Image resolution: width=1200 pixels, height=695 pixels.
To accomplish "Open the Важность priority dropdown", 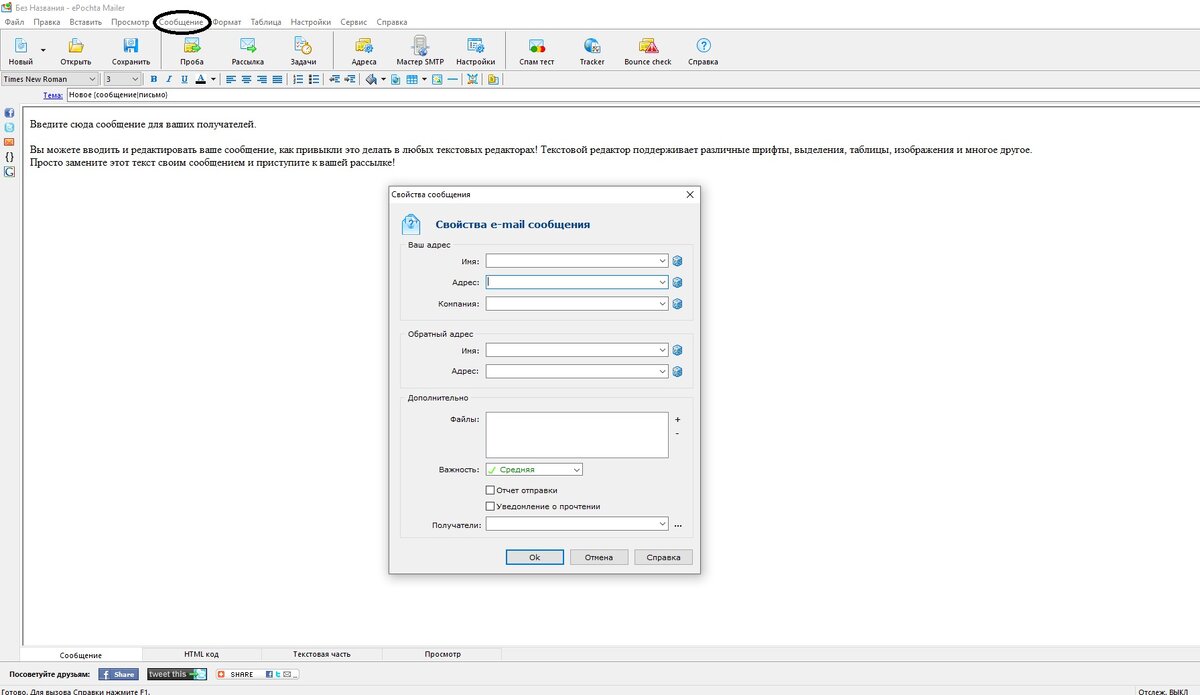I will pyautogui.click(x=577, y=469).
